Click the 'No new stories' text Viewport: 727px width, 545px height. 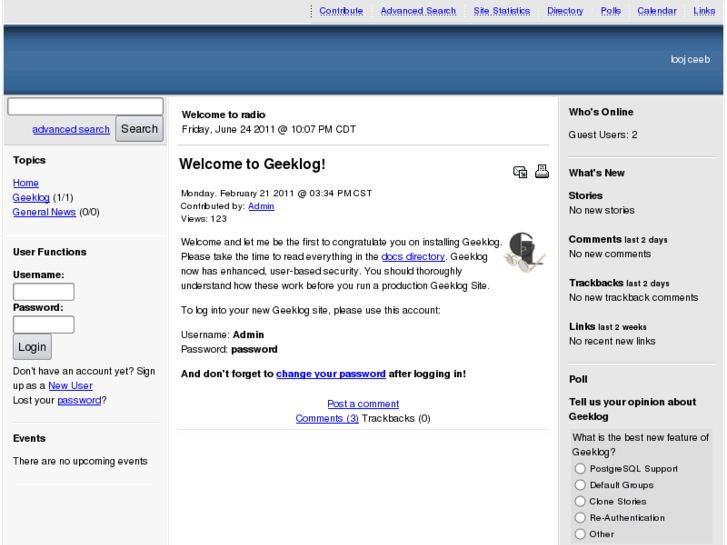[x=601, y=210]
